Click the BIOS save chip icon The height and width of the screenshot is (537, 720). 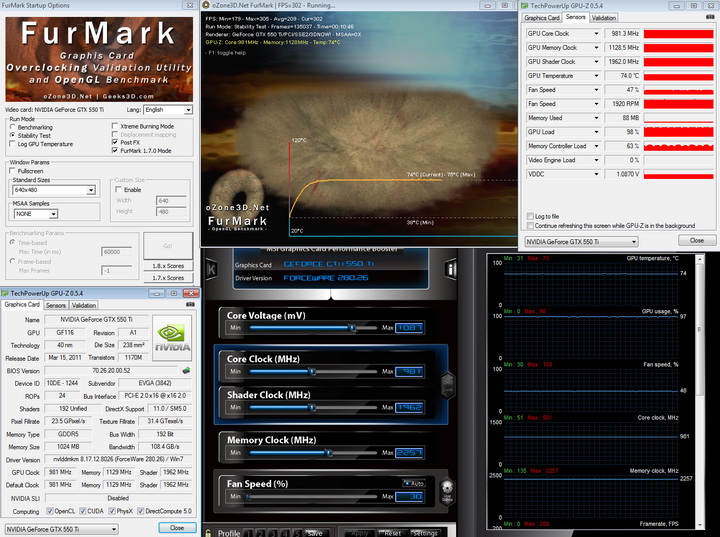185,370
